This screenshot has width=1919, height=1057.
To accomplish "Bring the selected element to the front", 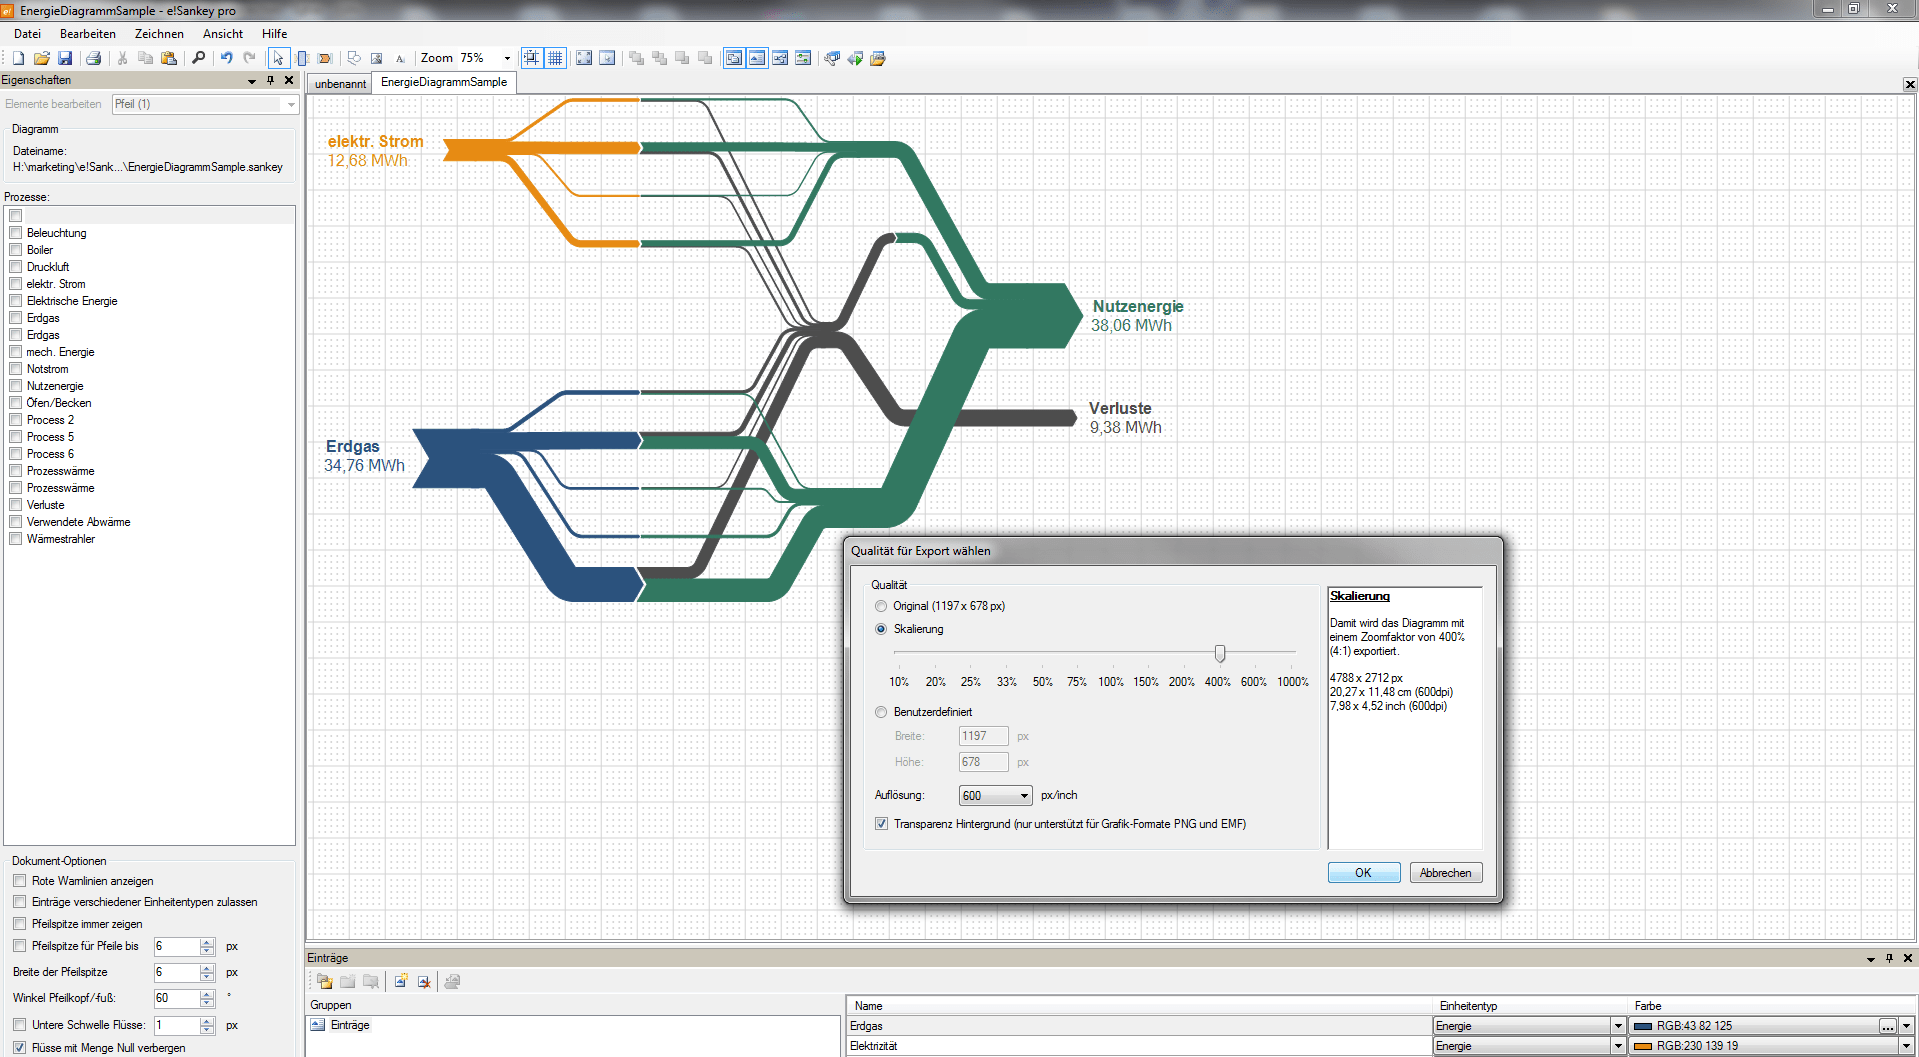I will [636, 59].
